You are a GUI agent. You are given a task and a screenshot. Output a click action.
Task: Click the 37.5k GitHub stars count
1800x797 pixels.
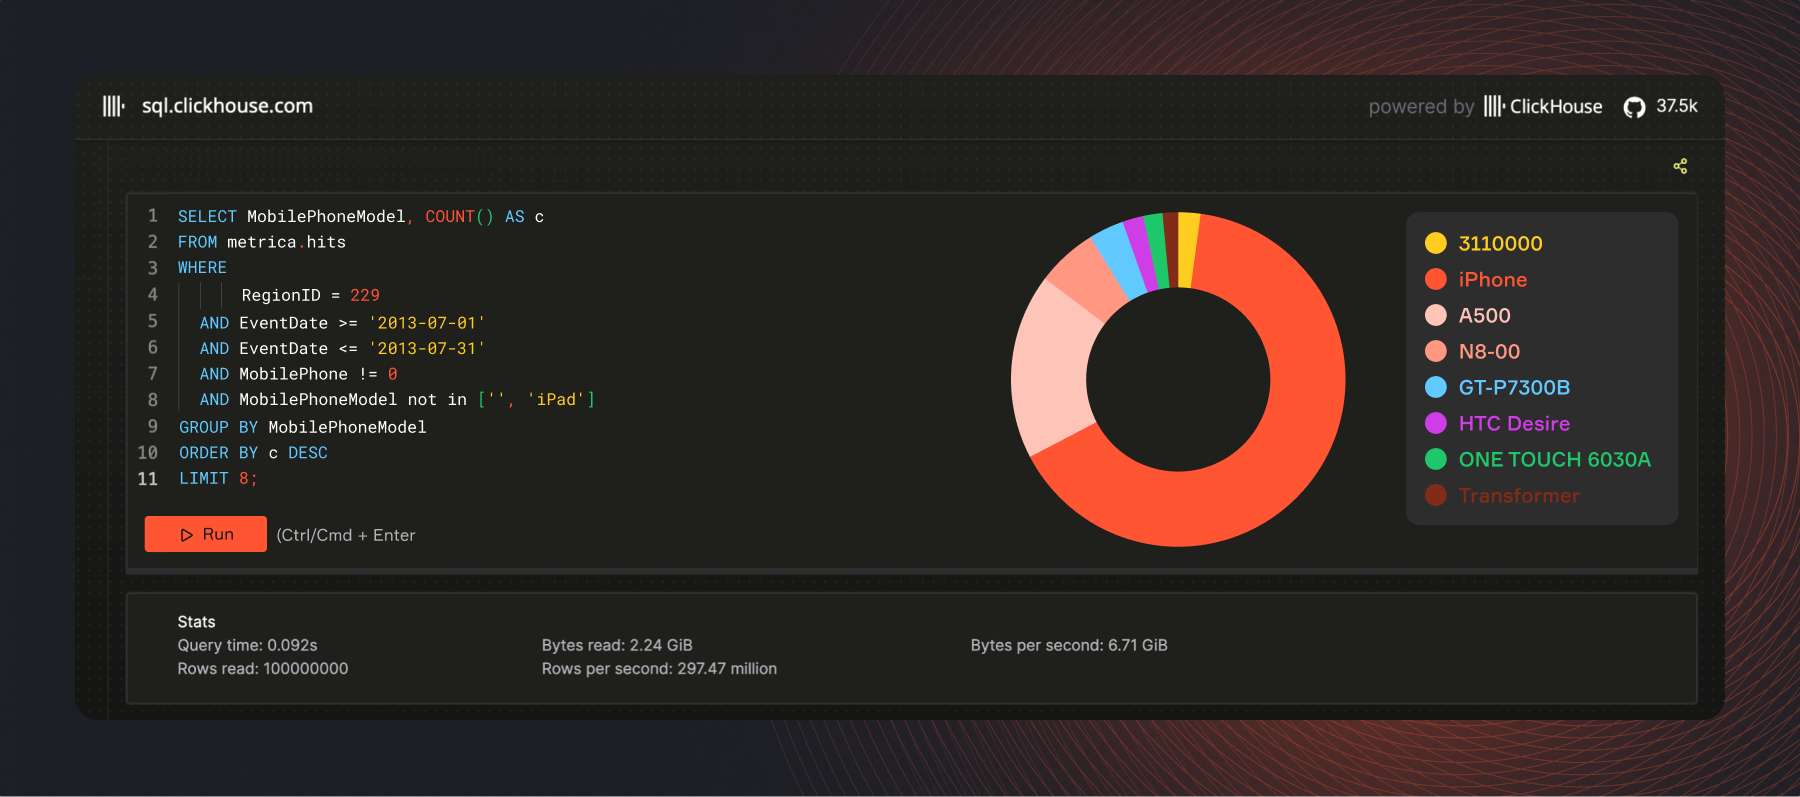1677,106
